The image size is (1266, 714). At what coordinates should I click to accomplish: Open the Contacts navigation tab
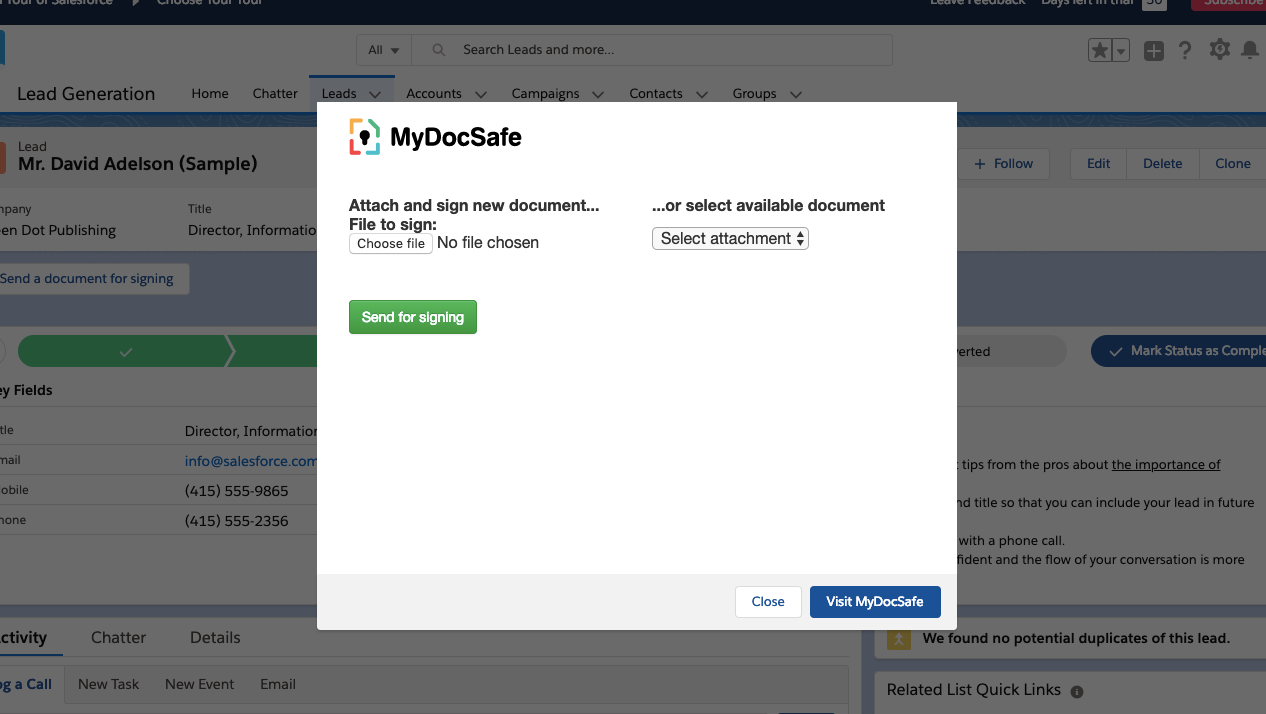point(656,93)
